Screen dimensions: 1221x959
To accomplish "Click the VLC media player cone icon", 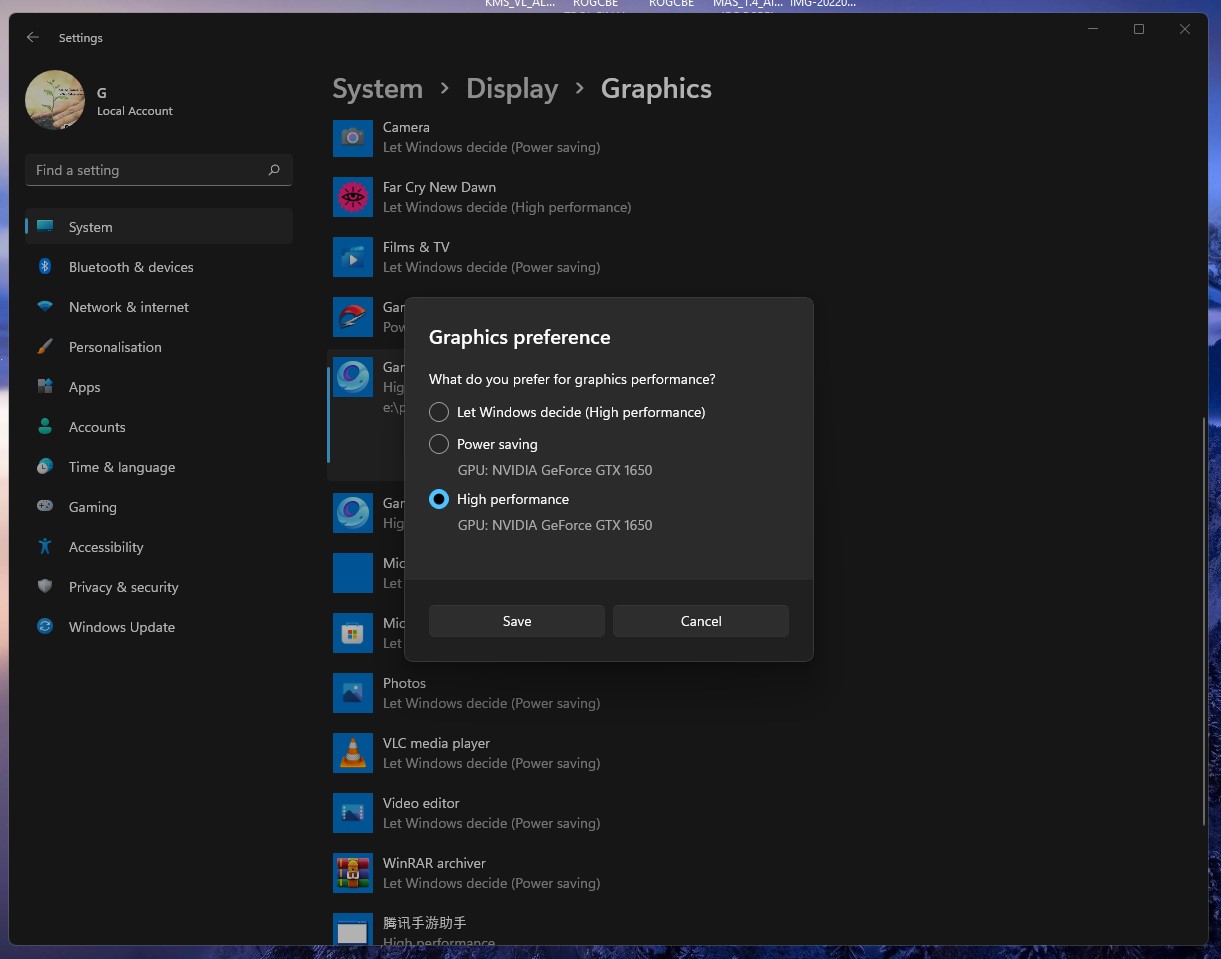I will point(352,753).
